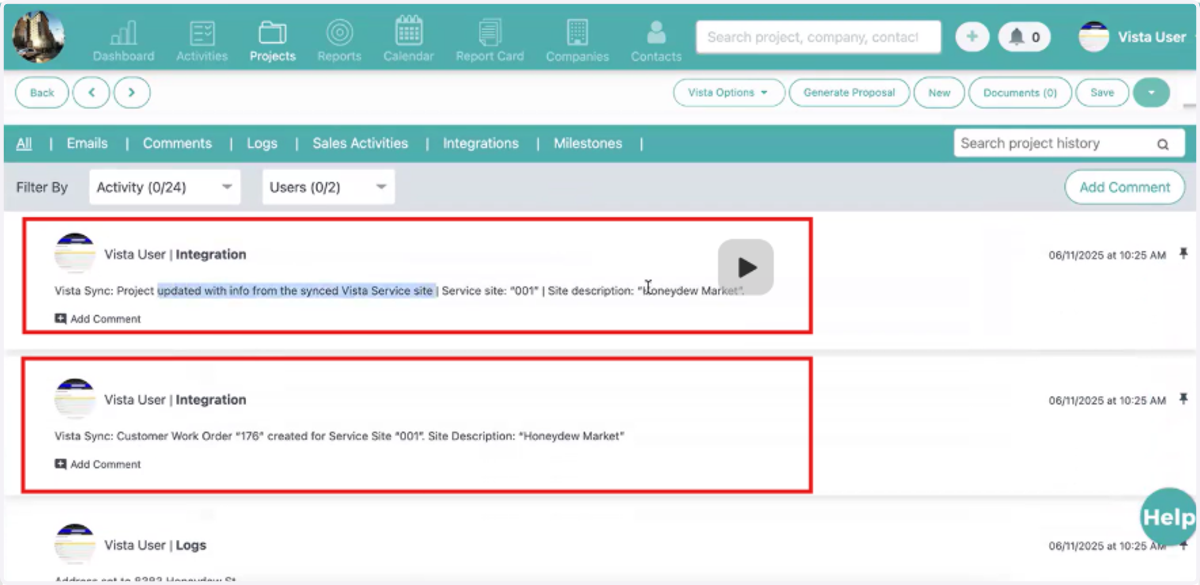Go to the Projects section
1200x585 pixels.
[273, 41]
